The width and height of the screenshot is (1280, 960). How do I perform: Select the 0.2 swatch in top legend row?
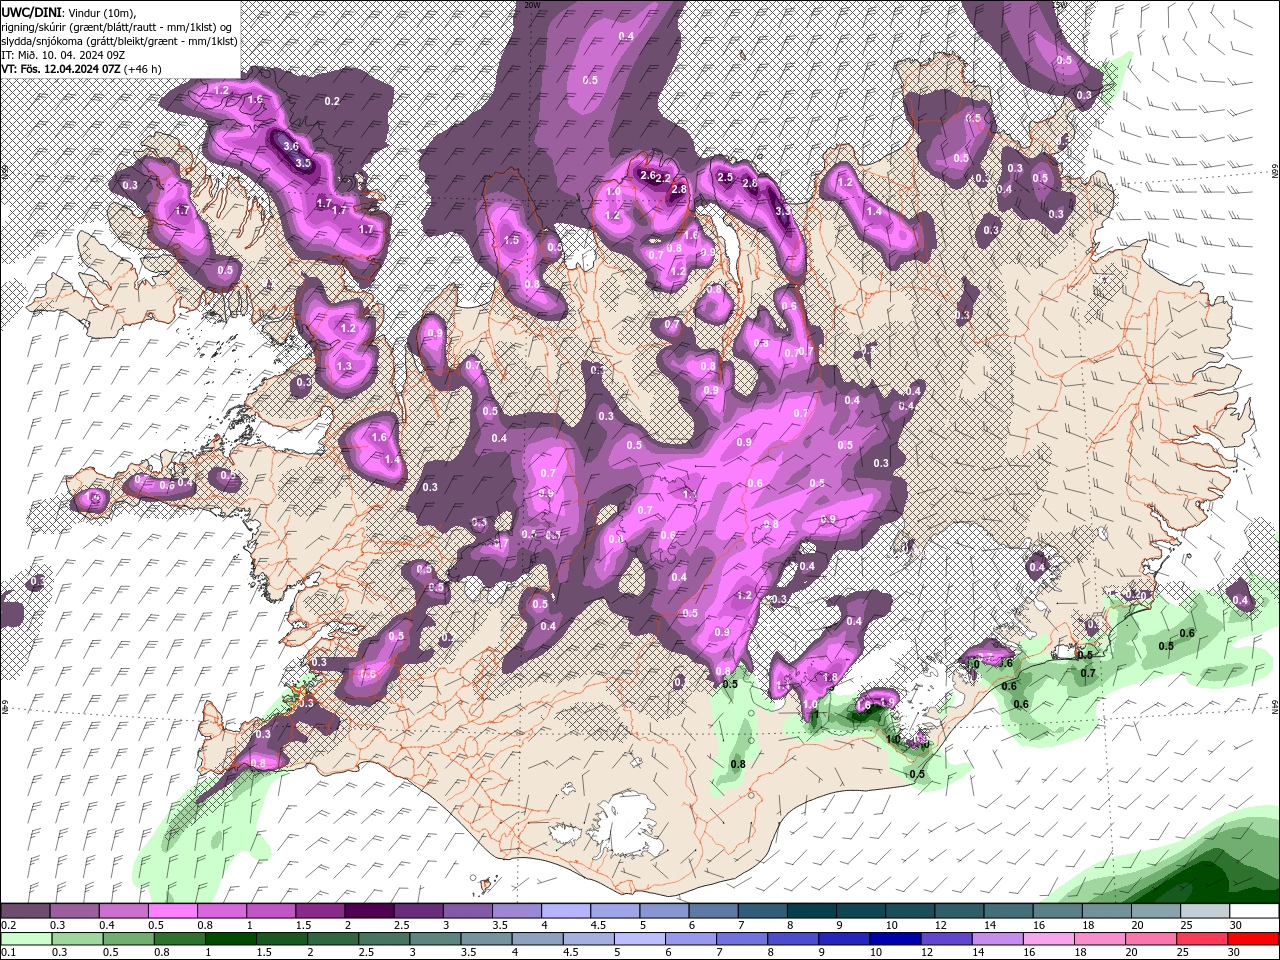pos(26,911)
